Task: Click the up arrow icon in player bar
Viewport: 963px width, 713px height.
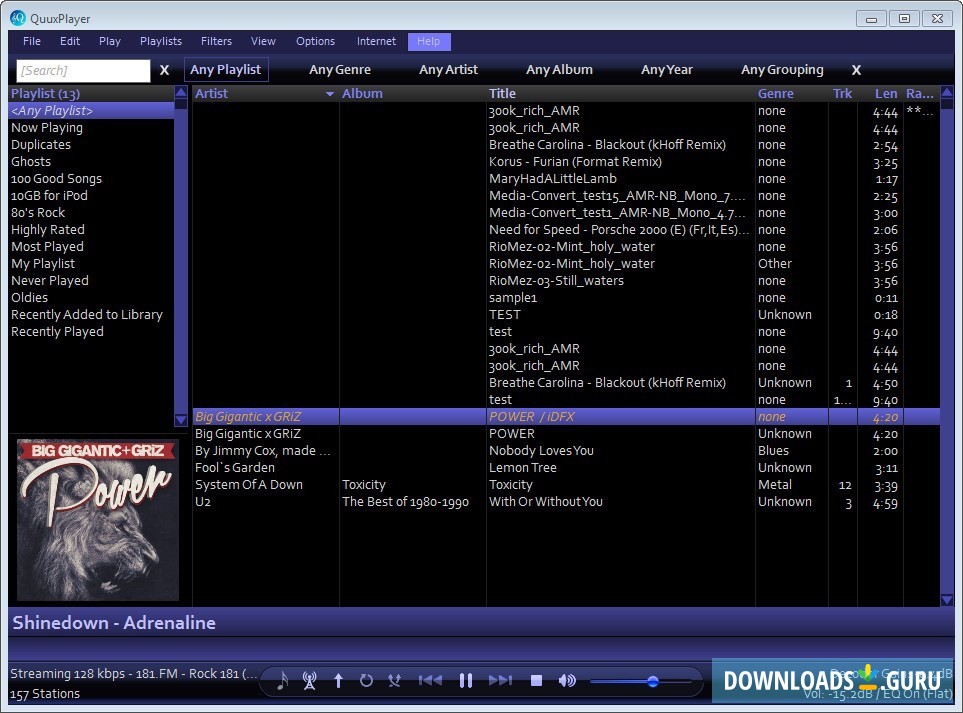Action: click(x=338, y=681)
